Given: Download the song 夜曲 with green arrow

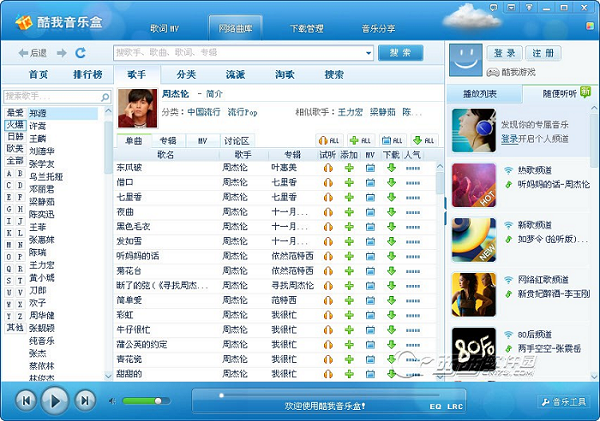Looking at the screenshot, I should pos(391,213).
